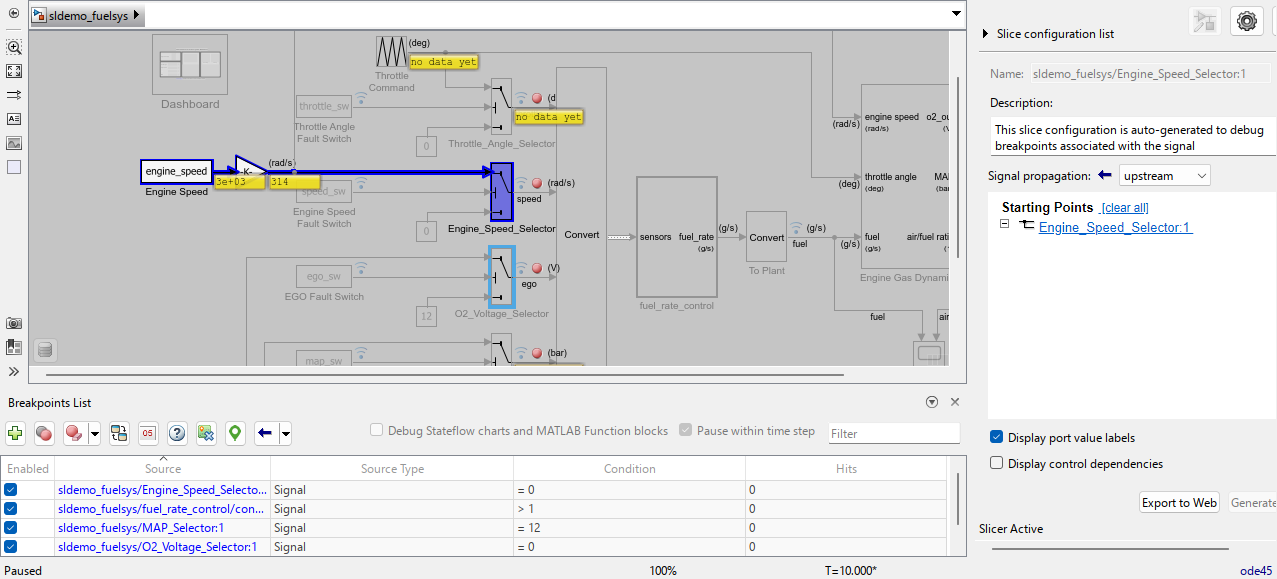Viewport: 1277px width, 579px height.
Task: Click the clear all link next to Starting Points
Action: point(1123,207)
